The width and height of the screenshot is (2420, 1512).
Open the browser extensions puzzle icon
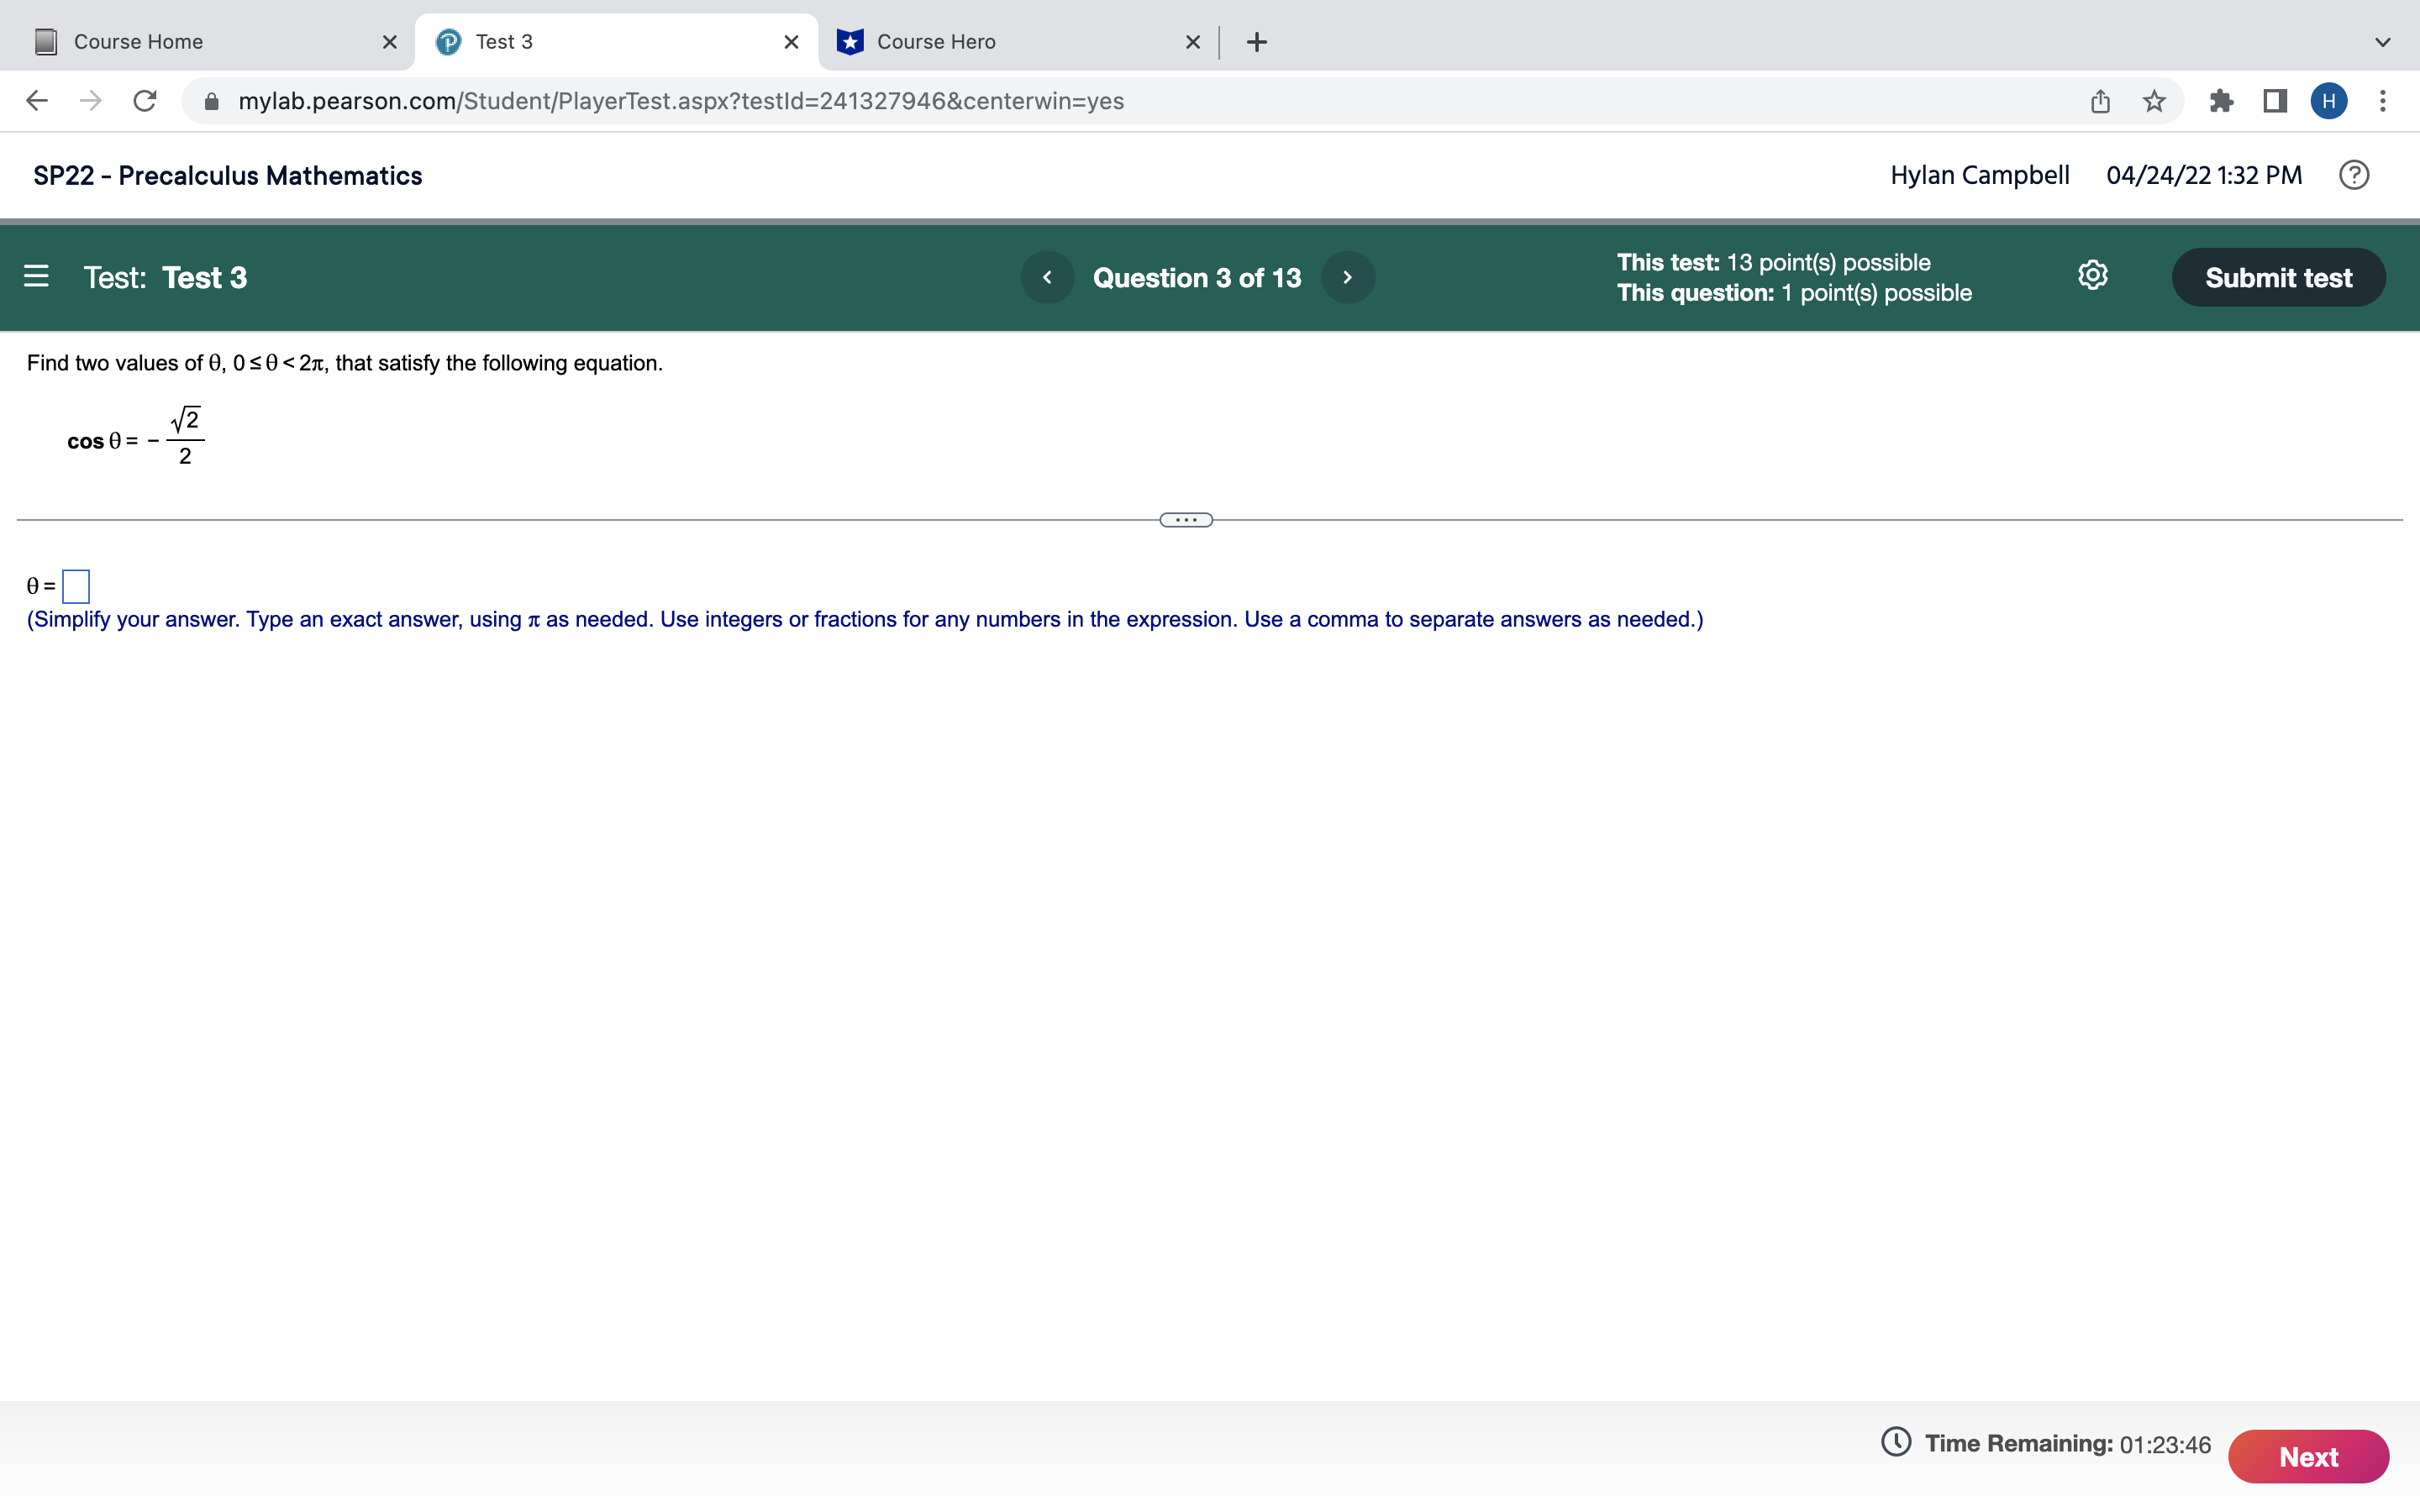point(2221,101)
